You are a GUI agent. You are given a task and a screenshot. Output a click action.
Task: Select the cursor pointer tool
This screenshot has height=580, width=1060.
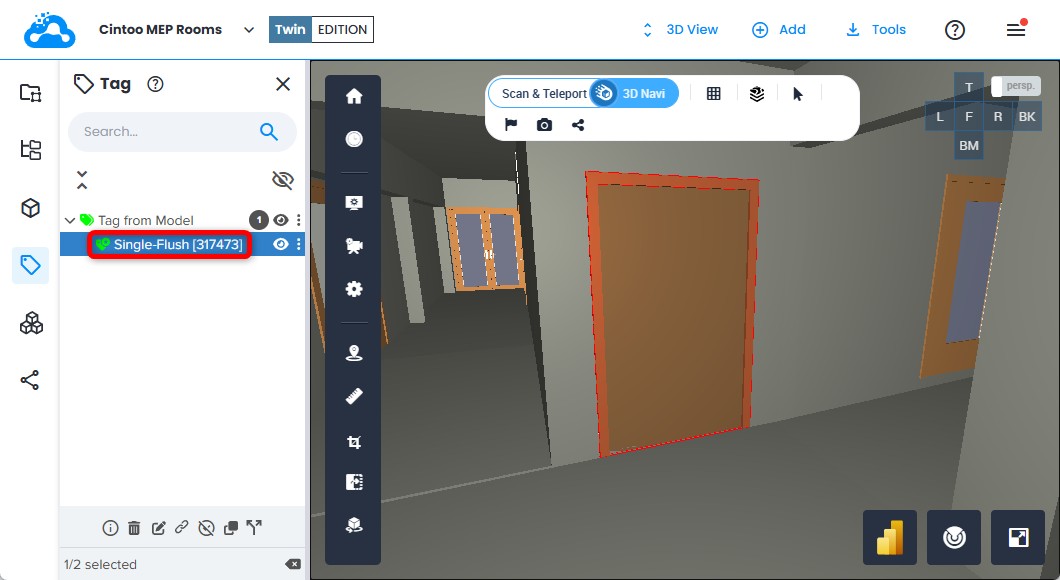point(798,94)
